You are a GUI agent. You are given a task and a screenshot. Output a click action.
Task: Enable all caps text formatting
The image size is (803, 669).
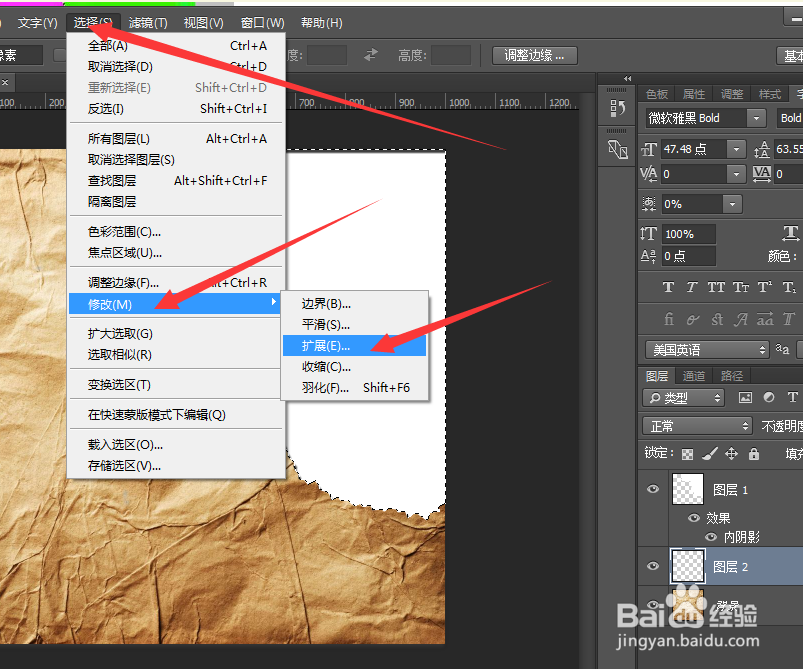point(716,288)
